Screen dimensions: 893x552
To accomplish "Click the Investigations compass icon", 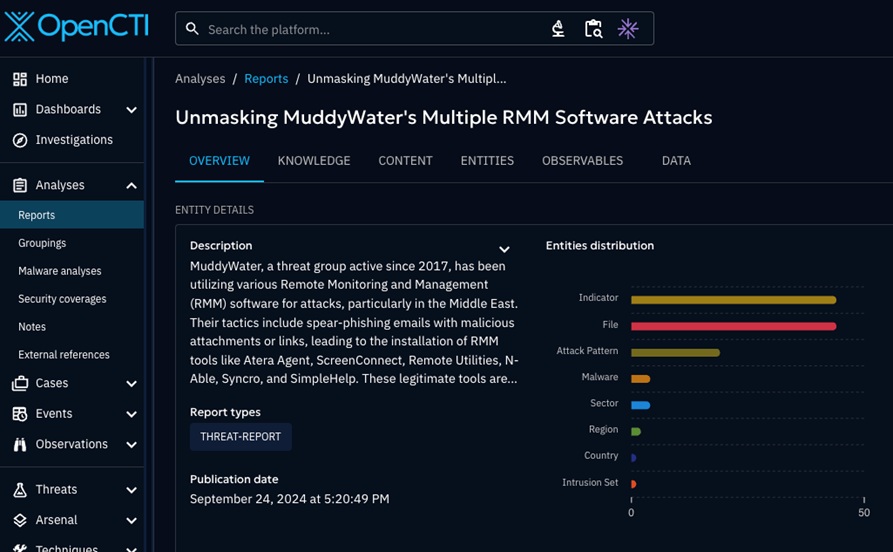I will coord(20,140).
